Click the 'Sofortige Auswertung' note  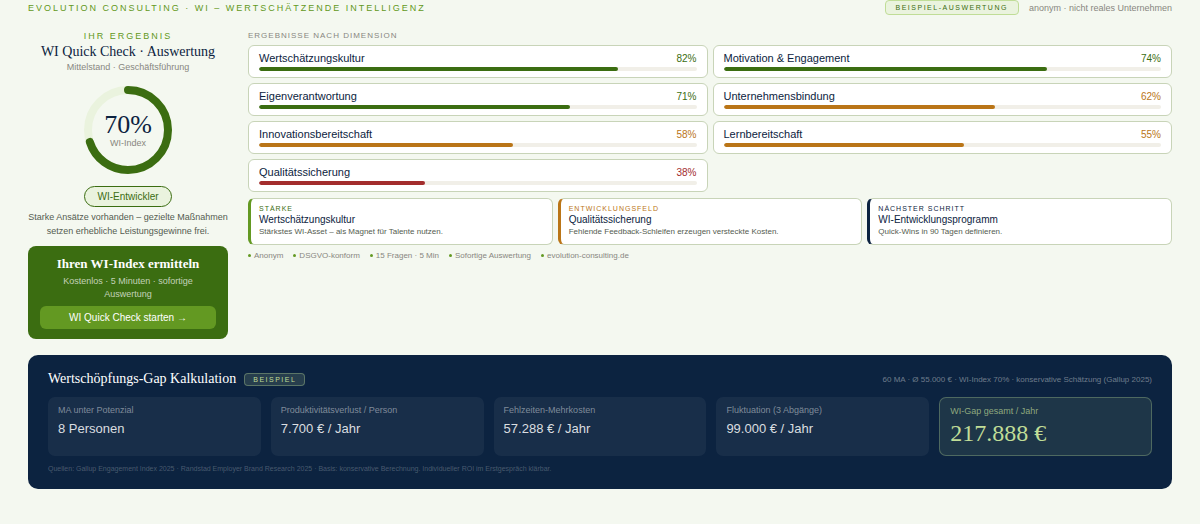pos(493,256)
